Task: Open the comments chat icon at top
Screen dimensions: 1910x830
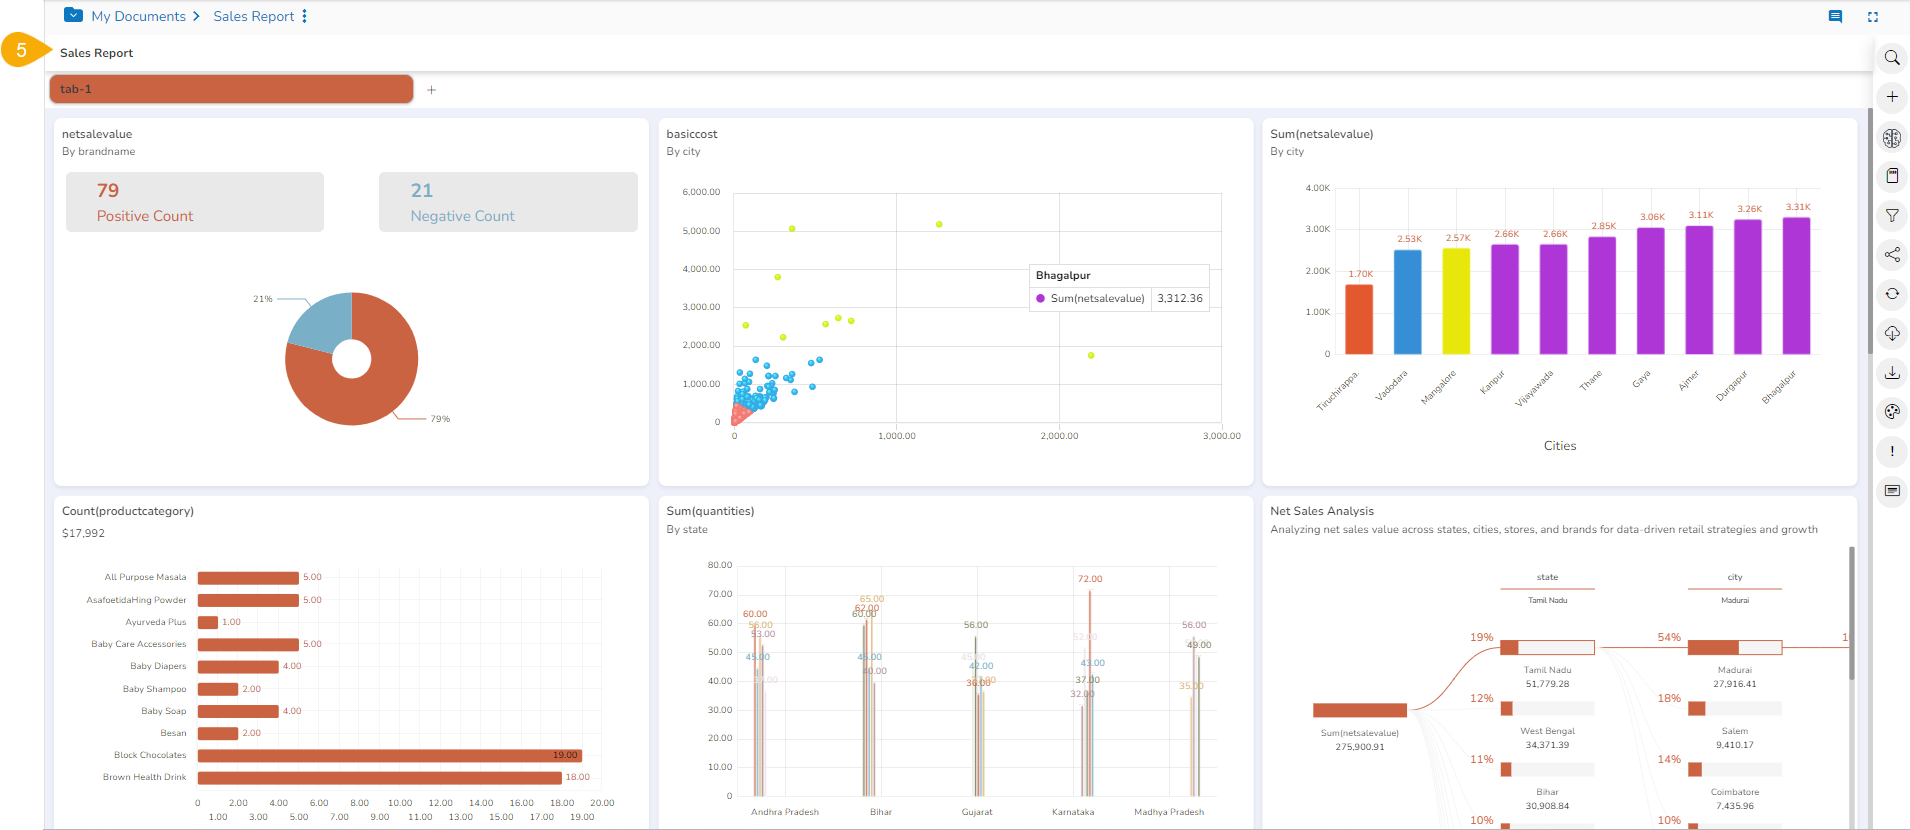Action: click(1835, 16)
